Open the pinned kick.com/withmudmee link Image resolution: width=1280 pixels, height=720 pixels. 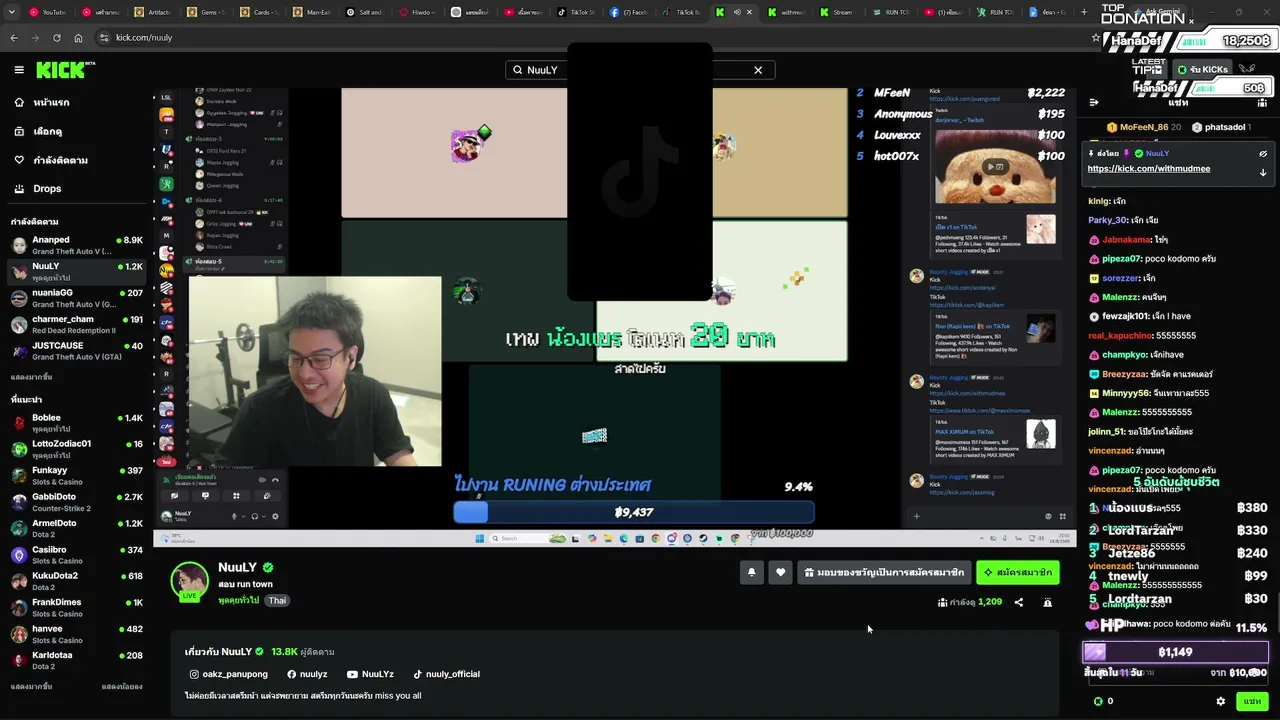click(1148, 169)
